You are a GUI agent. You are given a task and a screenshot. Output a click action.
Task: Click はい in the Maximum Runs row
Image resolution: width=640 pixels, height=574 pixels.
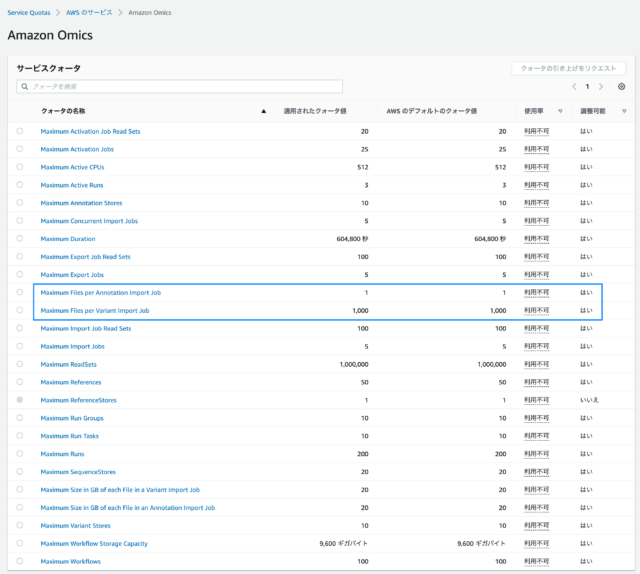[586, 454]
